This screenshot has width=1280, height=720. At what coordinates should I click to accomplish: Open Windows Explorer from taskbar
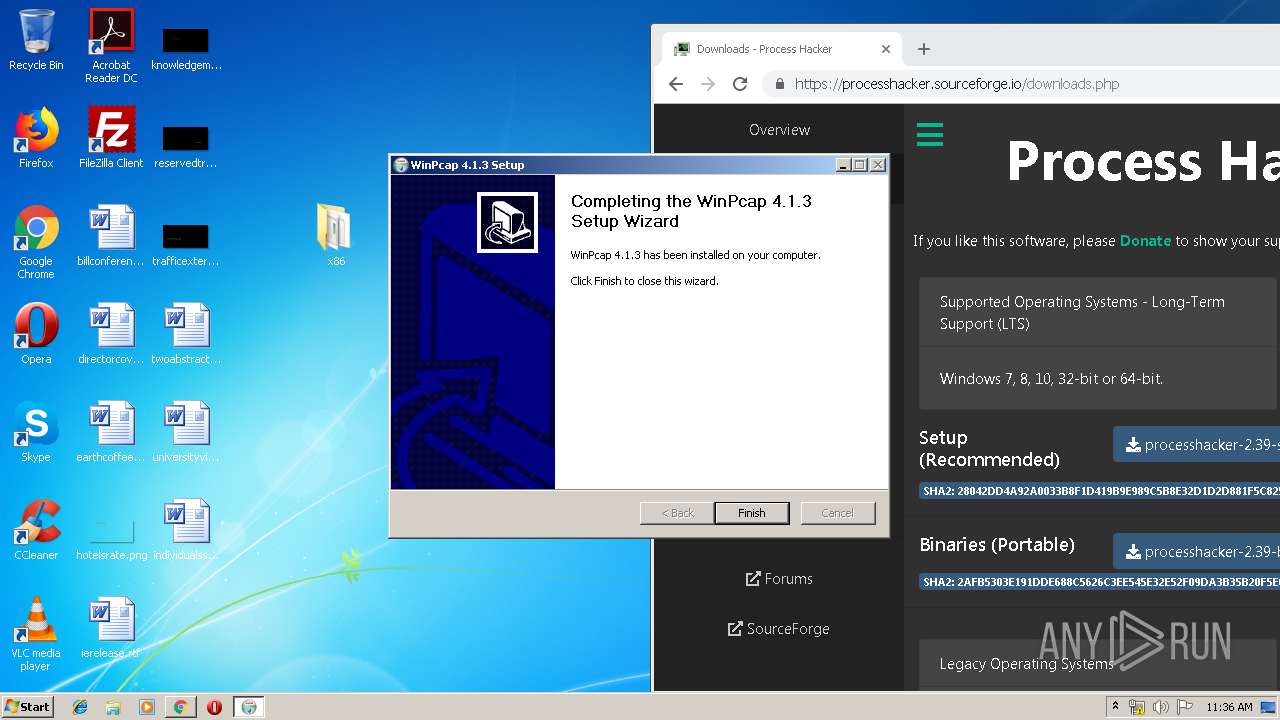[x=113, y=707]
